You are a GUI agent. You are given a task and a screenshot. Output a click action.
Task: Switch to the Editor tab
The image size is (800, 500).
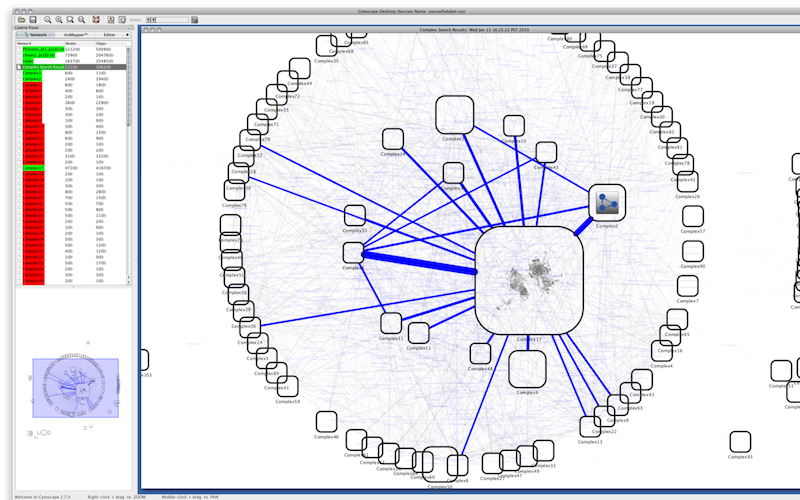109,34
